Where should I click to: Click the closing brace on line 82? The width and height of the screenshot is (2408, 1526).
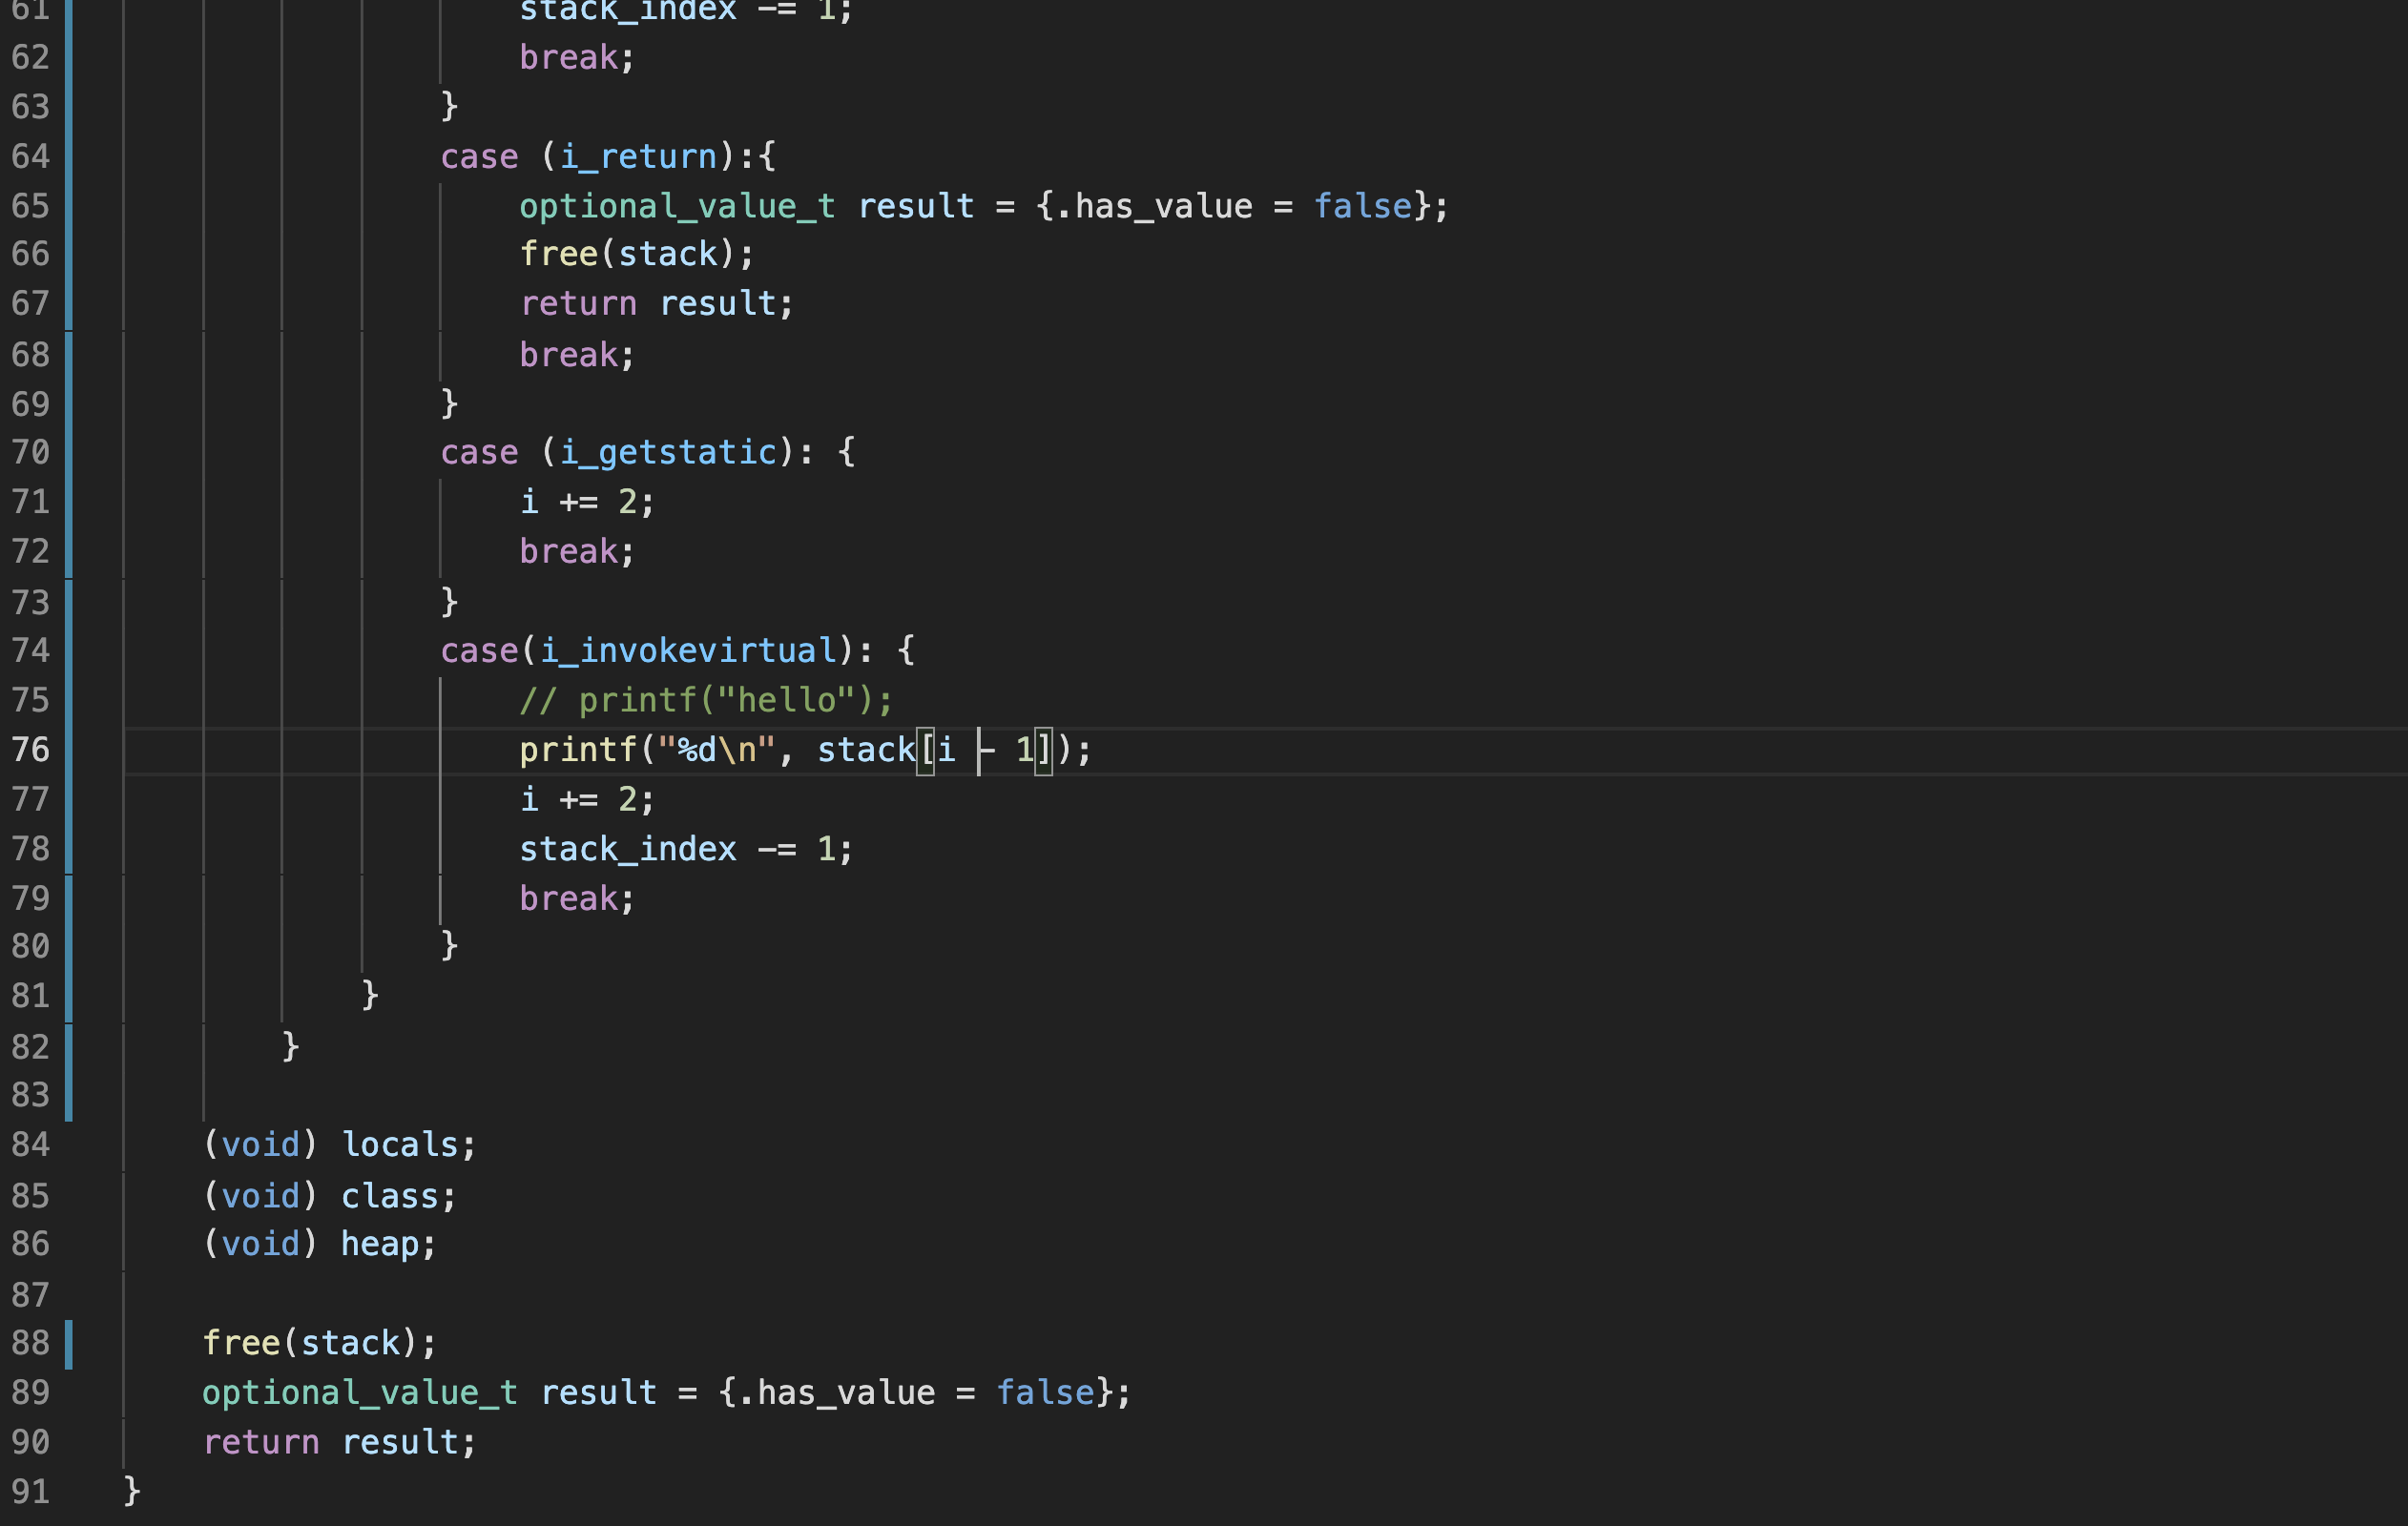click(x=290, y=1046)
